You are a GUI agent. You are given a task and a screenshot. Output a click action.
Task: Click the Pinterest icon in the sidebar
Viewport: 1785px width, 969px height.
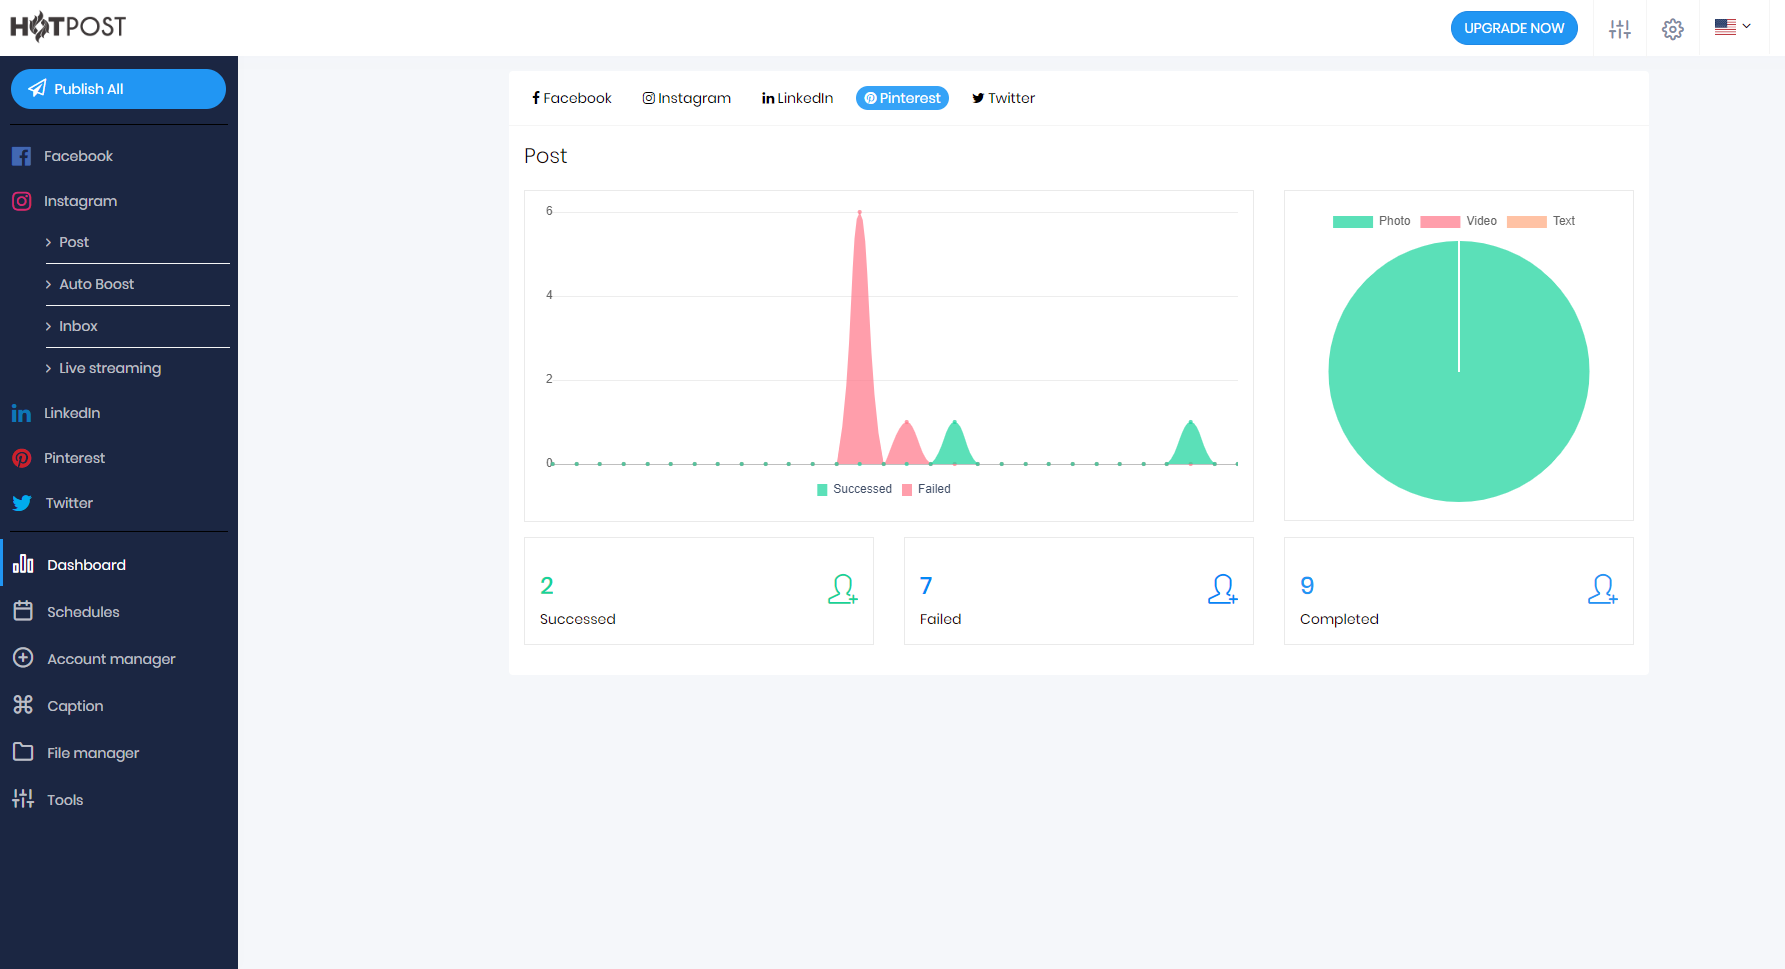point(21,458)
